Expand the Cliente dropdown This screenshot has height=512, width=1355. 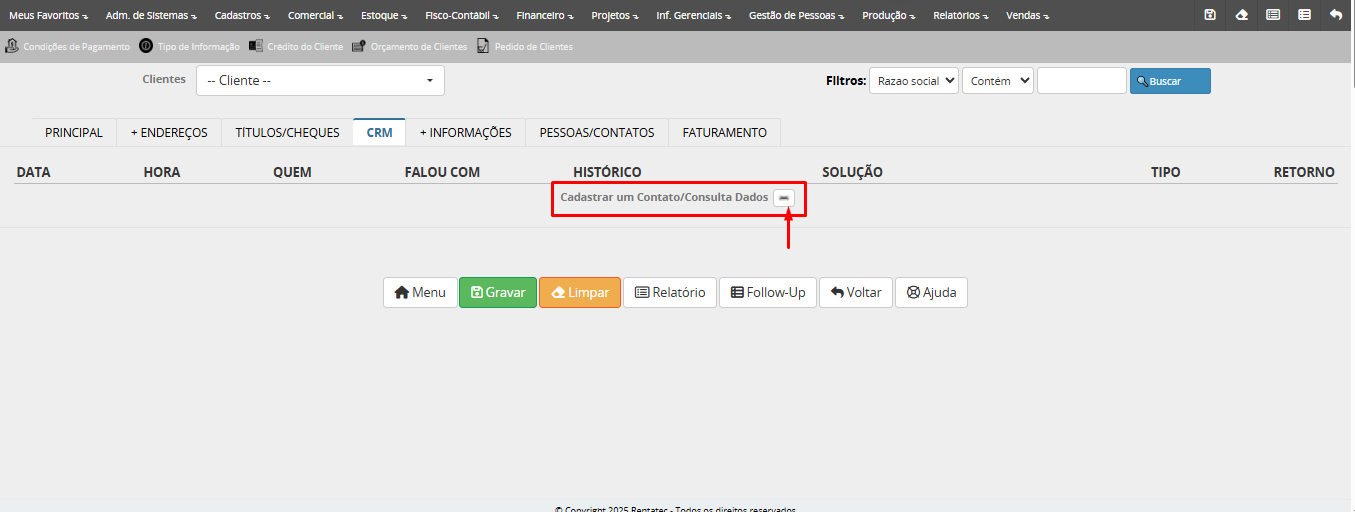pos(320,81)
